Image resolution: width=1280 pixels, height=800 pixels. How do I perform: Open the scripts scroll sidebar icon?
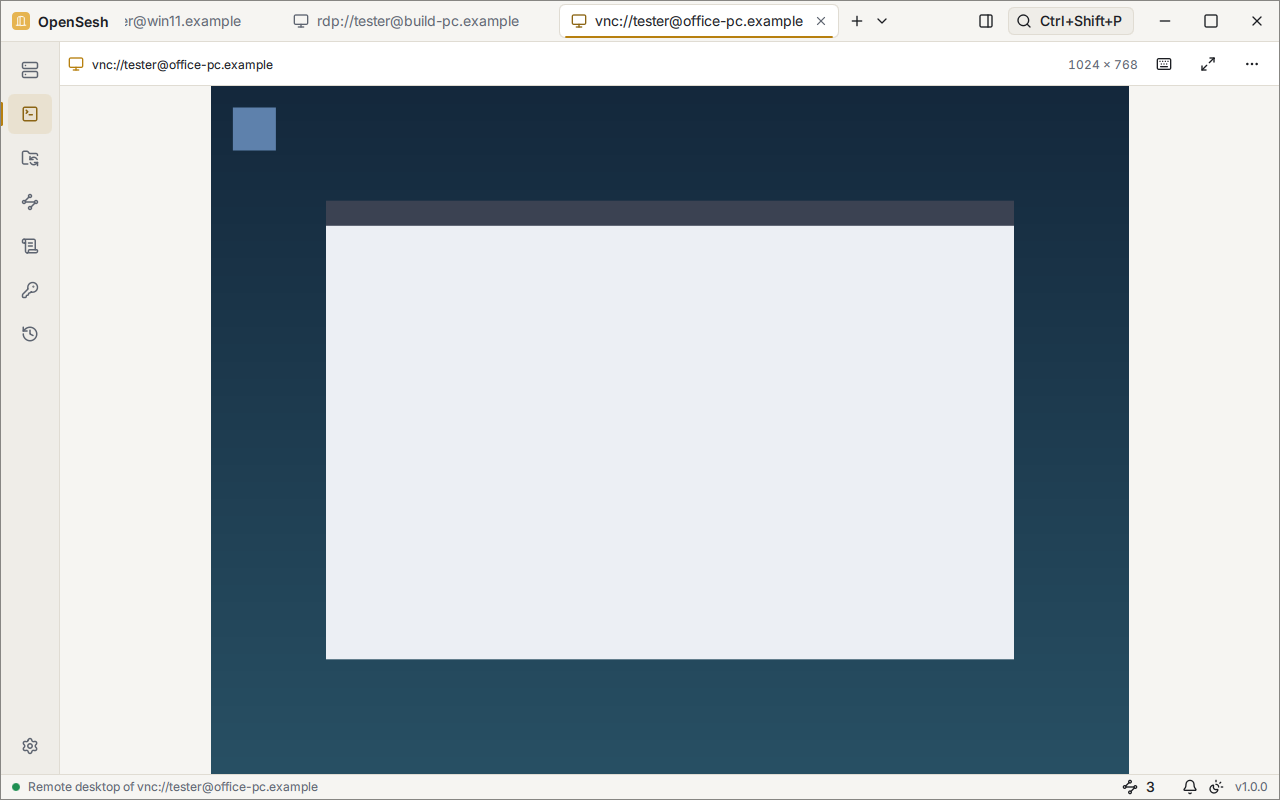click(x=30, y=246)
